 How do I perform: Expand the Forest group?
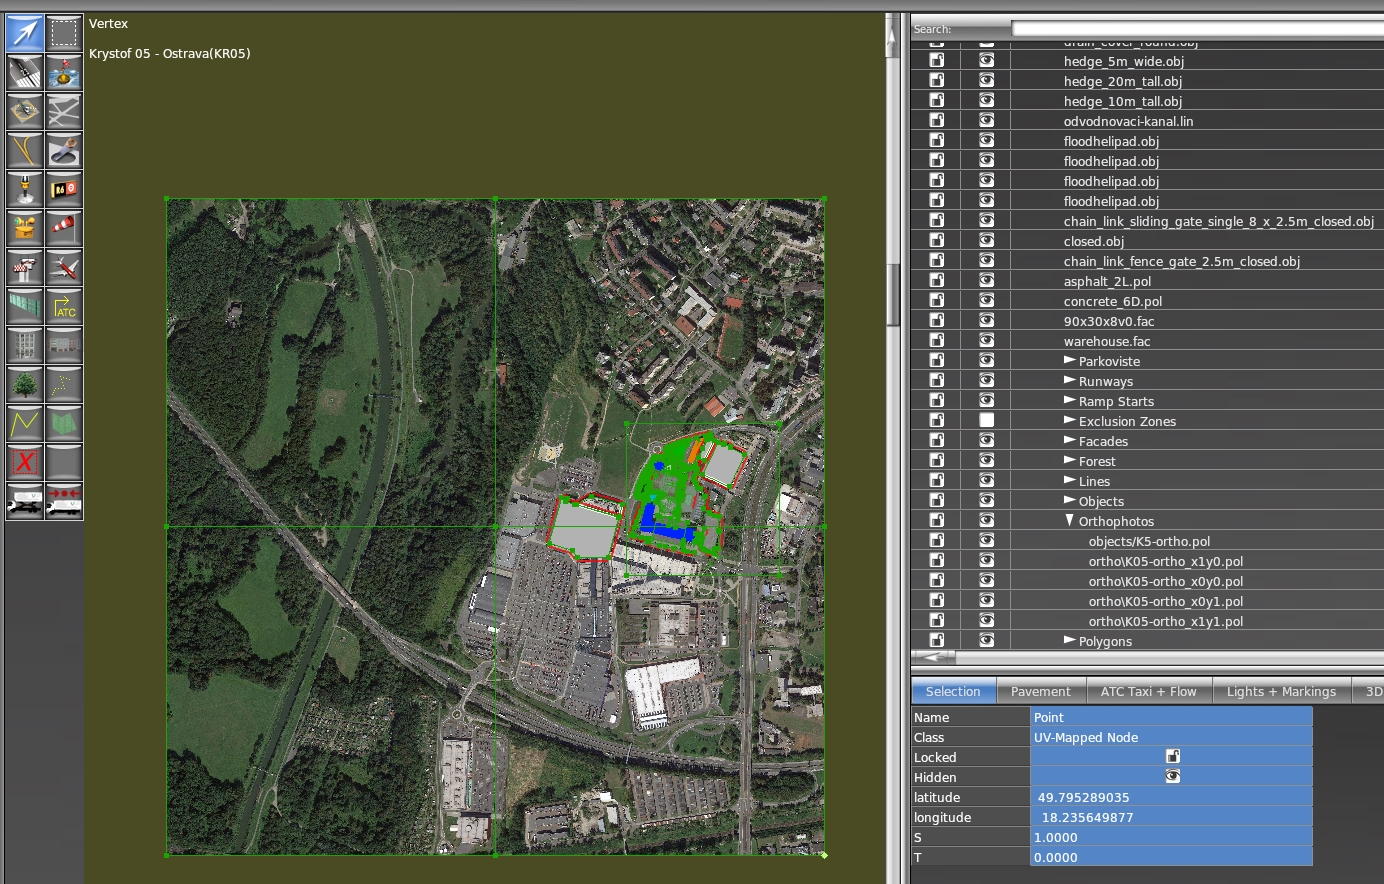pos(1069,460)
